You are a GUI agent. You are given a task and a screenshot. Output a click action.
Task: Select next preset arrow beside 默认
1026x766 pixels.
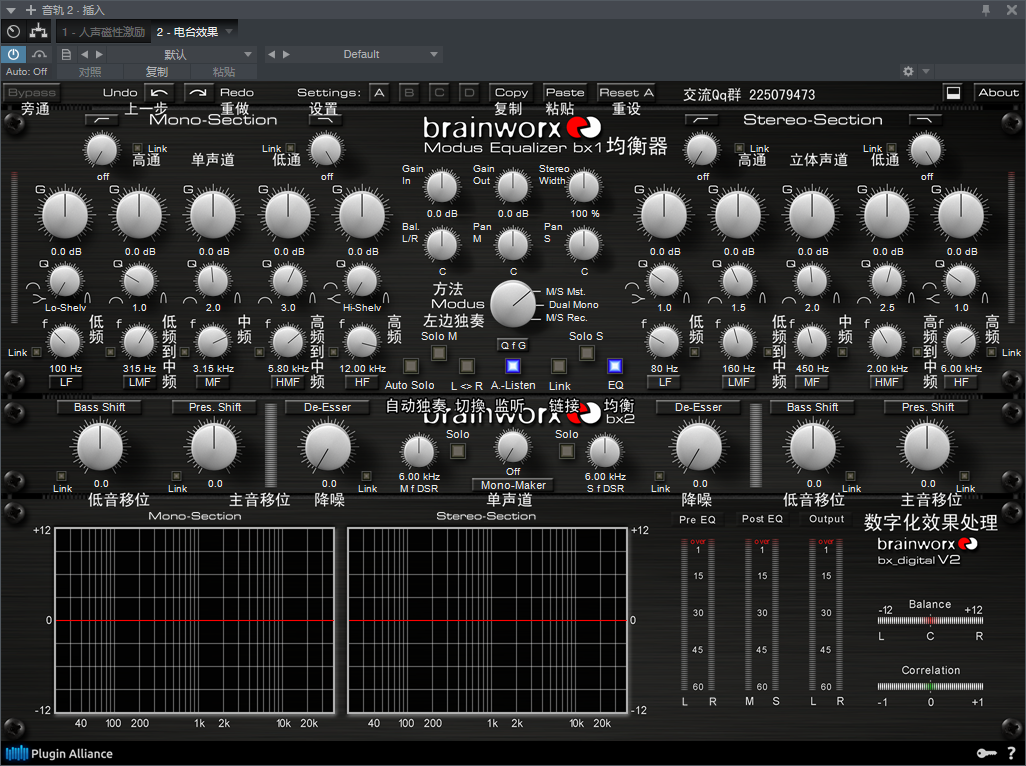pos(99,54)
